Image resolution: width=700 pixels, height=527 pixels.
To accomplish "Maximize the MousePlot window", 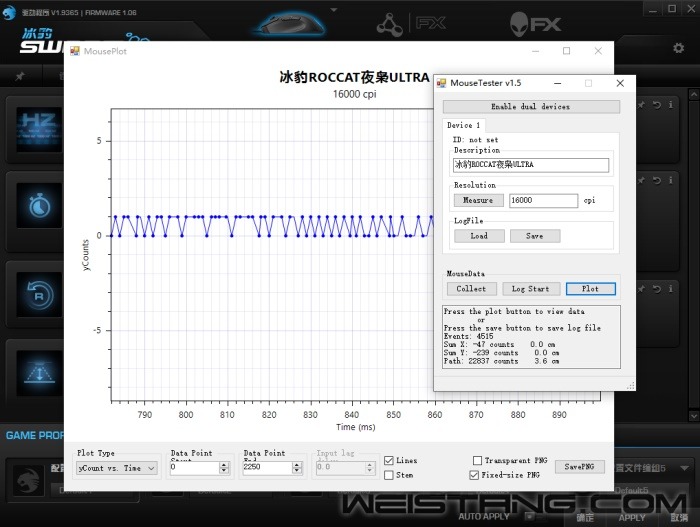I will point(567,51).
